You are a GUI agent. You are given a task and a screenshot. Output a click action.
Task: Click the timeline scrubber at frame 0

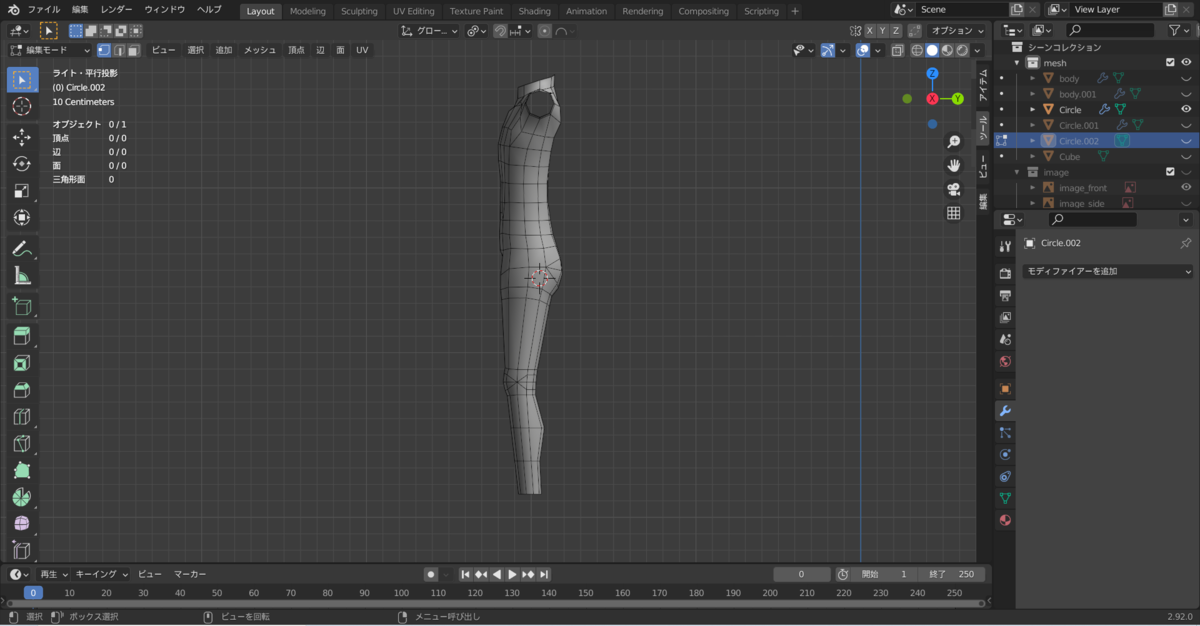point(33,592)
